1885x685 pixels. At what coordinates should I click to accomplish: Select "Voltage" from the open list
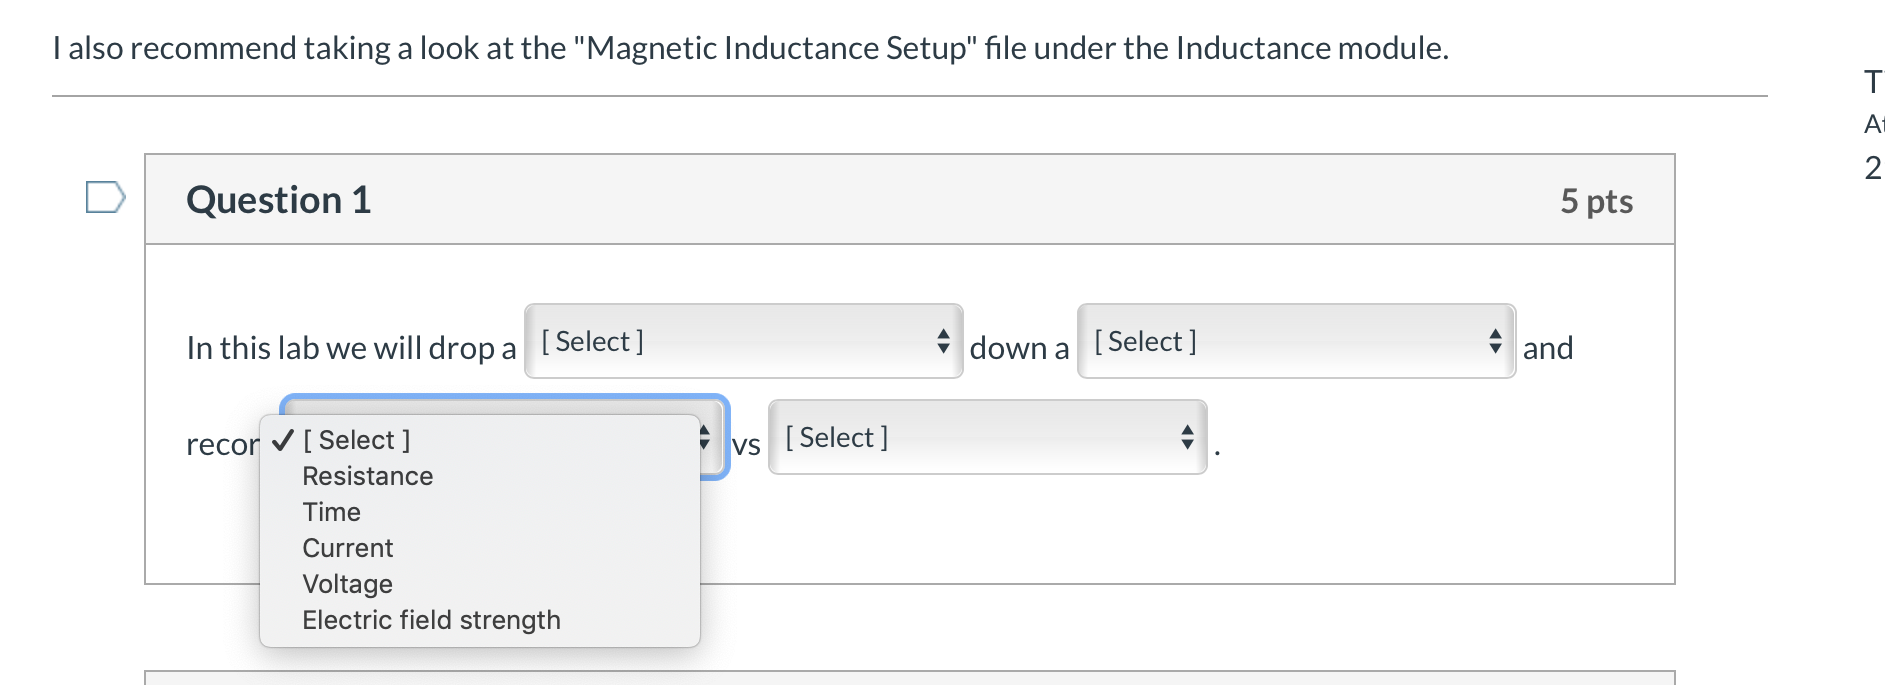tap(346, 584)
